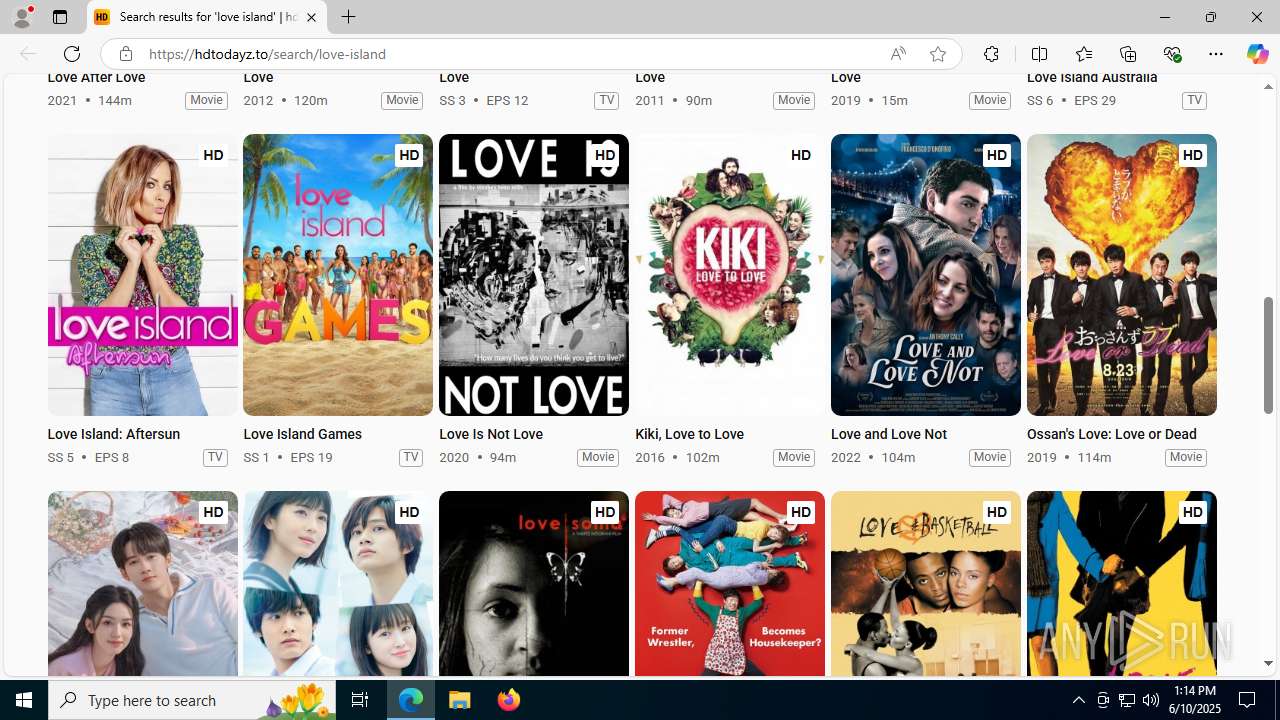Click the Movie badge under Love and Love Not

click(x=990, y=457)
